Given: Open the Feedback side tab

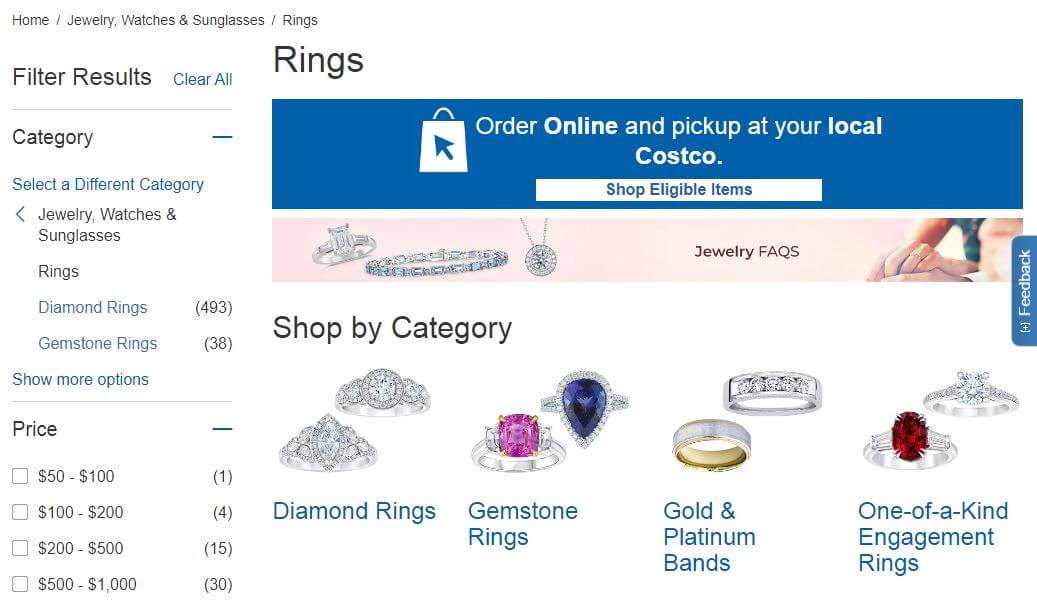Looking at the screenshot, I should click(x=1024, y=291).
